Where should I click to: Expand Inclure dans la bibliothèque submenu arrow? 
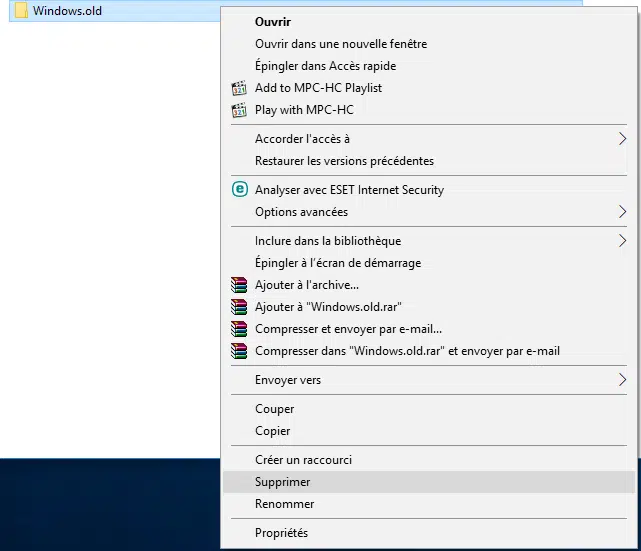(x=622, y=241)
